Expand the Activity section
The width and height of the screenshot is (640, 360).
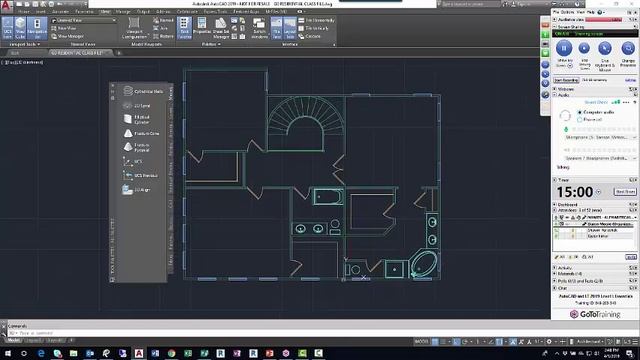(555, 268)
